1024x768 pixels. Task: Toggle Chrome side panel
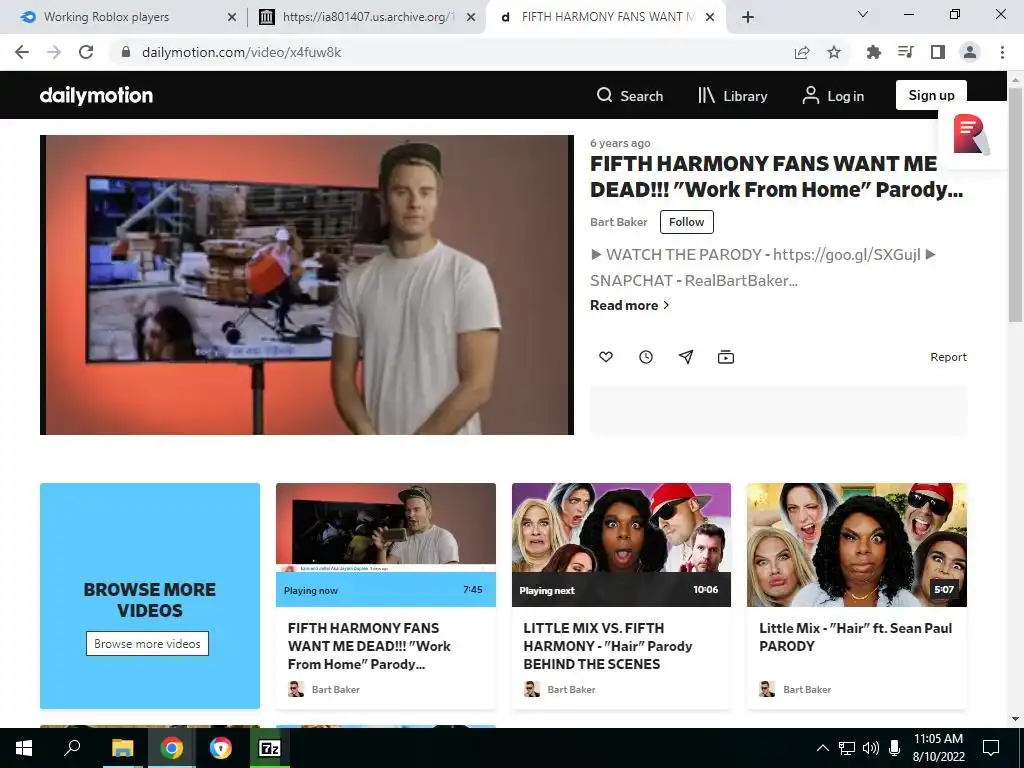[938, 52]
